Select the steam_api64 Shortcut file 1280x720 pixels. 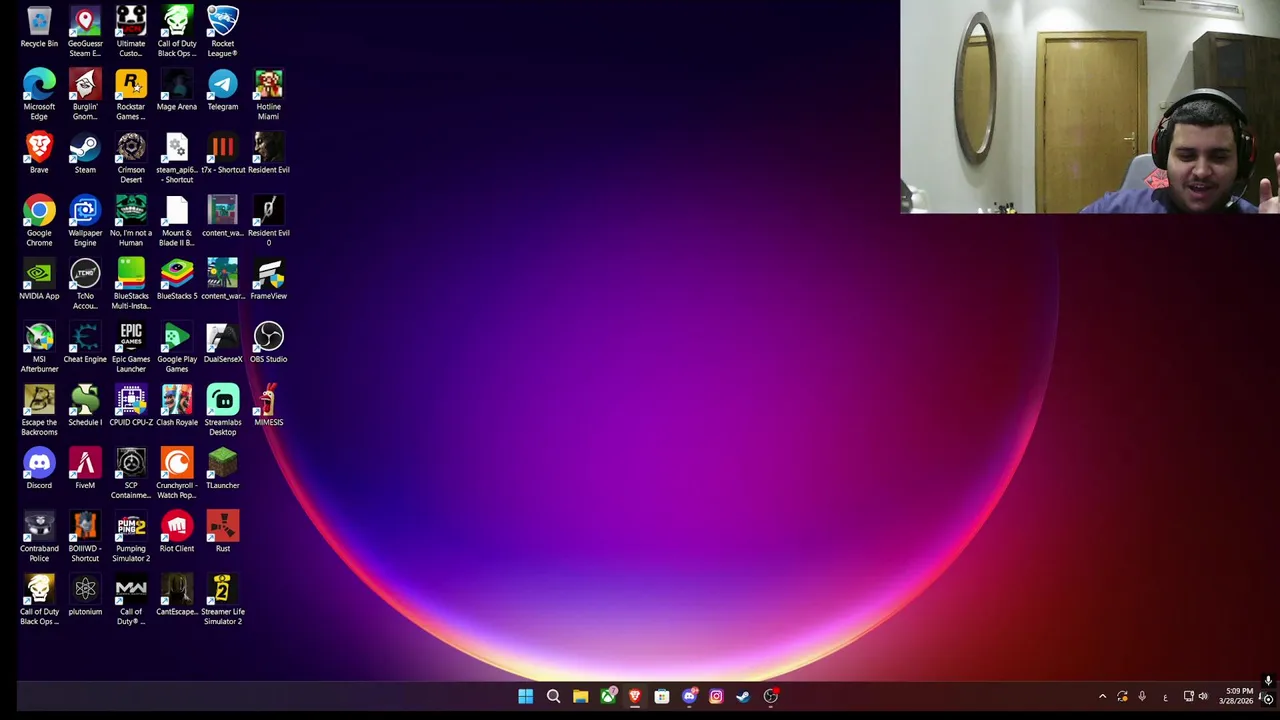pos(177,157)
